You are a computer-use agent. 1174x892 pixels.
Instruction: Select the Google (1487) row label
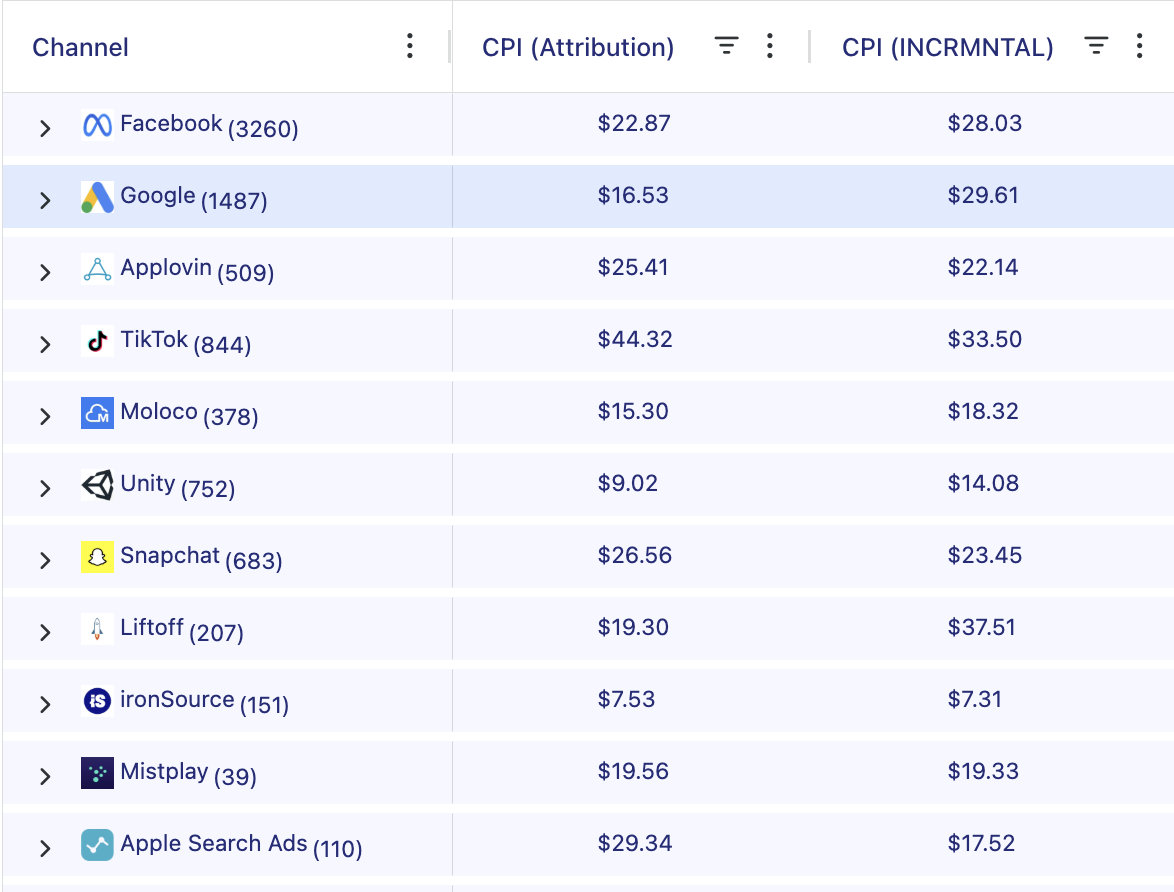[x=193, y=197]
